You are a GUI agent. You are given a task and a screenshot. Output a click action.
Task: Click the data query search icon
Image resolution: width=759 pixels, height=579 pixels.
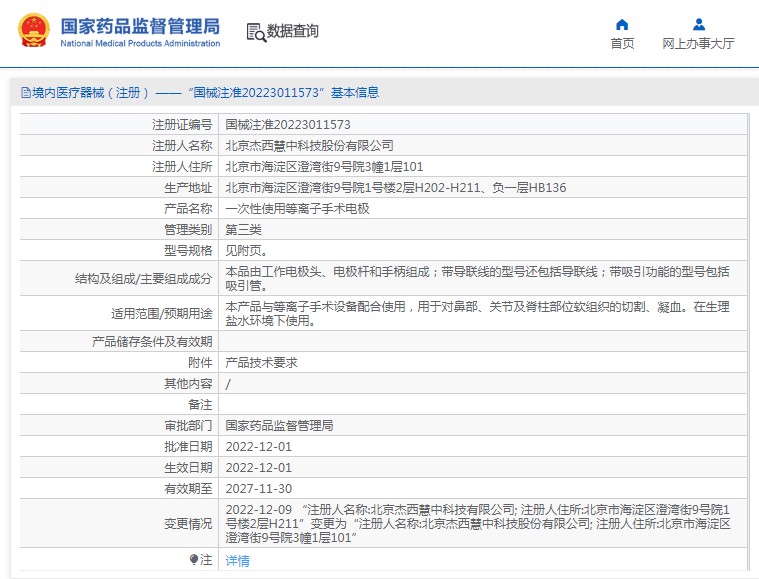(256, 32)
